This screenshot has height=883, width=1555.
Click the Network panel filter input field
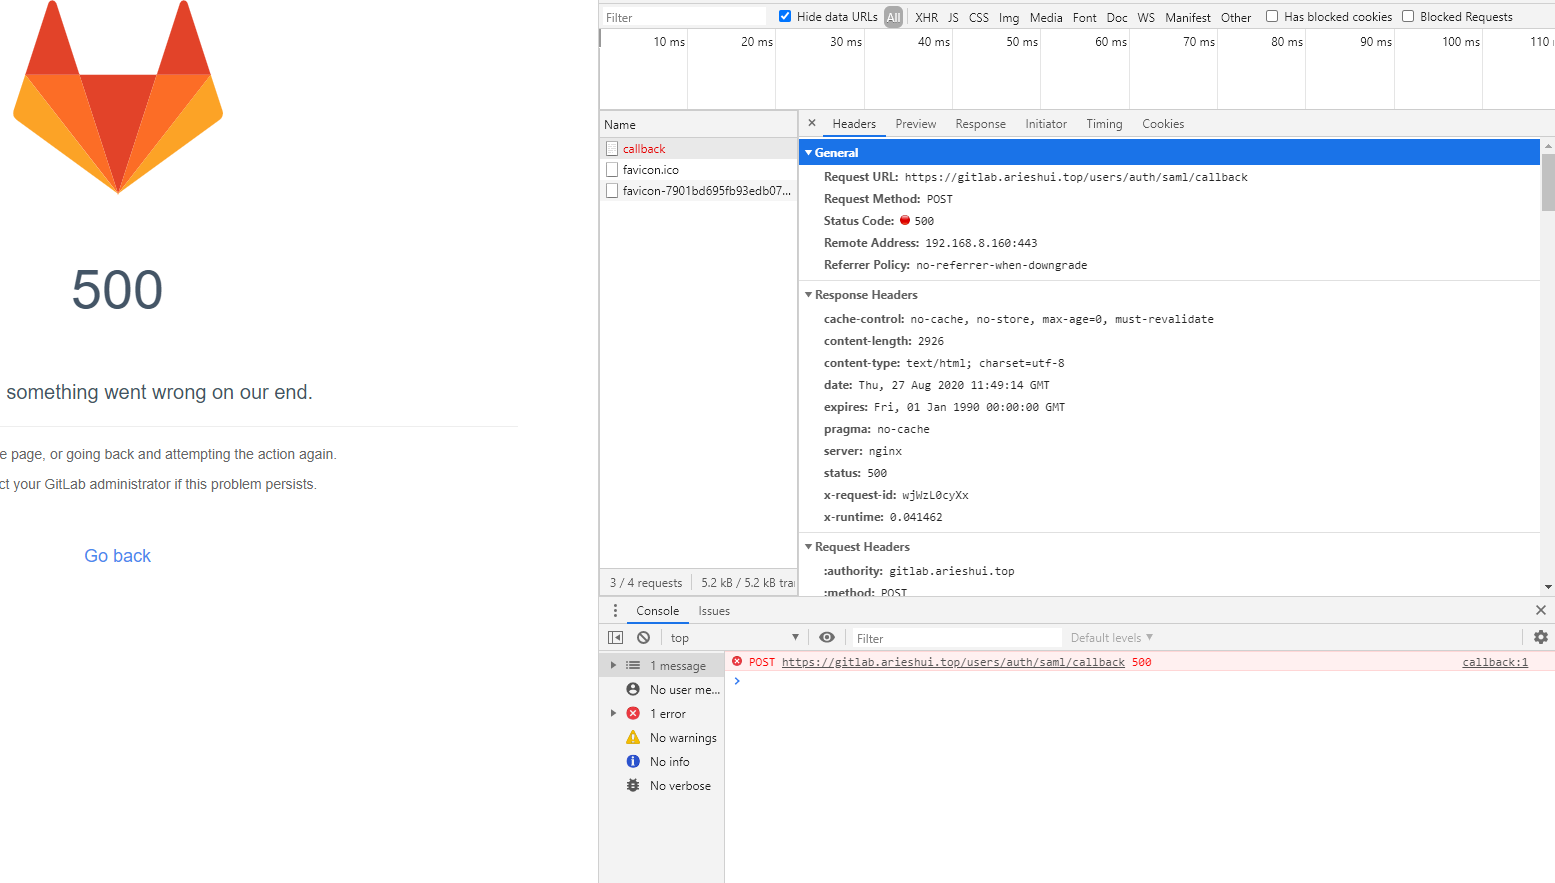pos(684,16)
